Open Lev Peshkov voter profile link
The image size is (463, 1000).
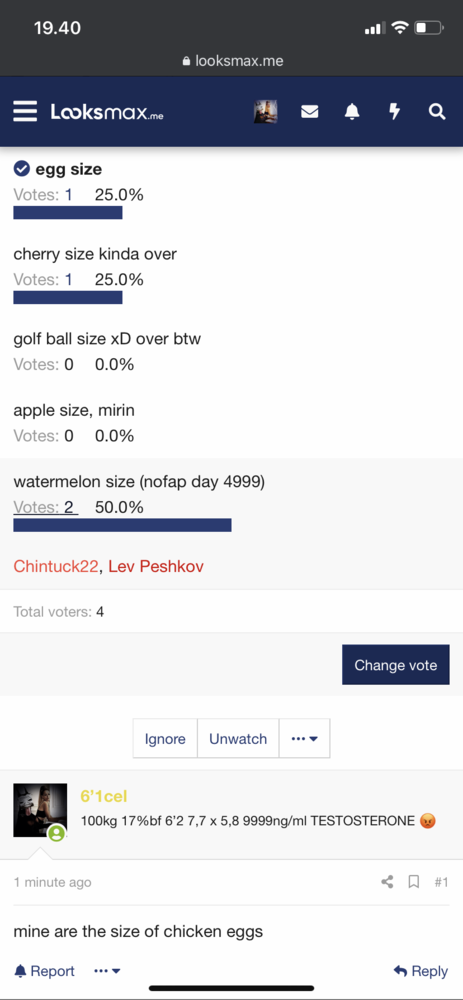click(x=156, y=566)
